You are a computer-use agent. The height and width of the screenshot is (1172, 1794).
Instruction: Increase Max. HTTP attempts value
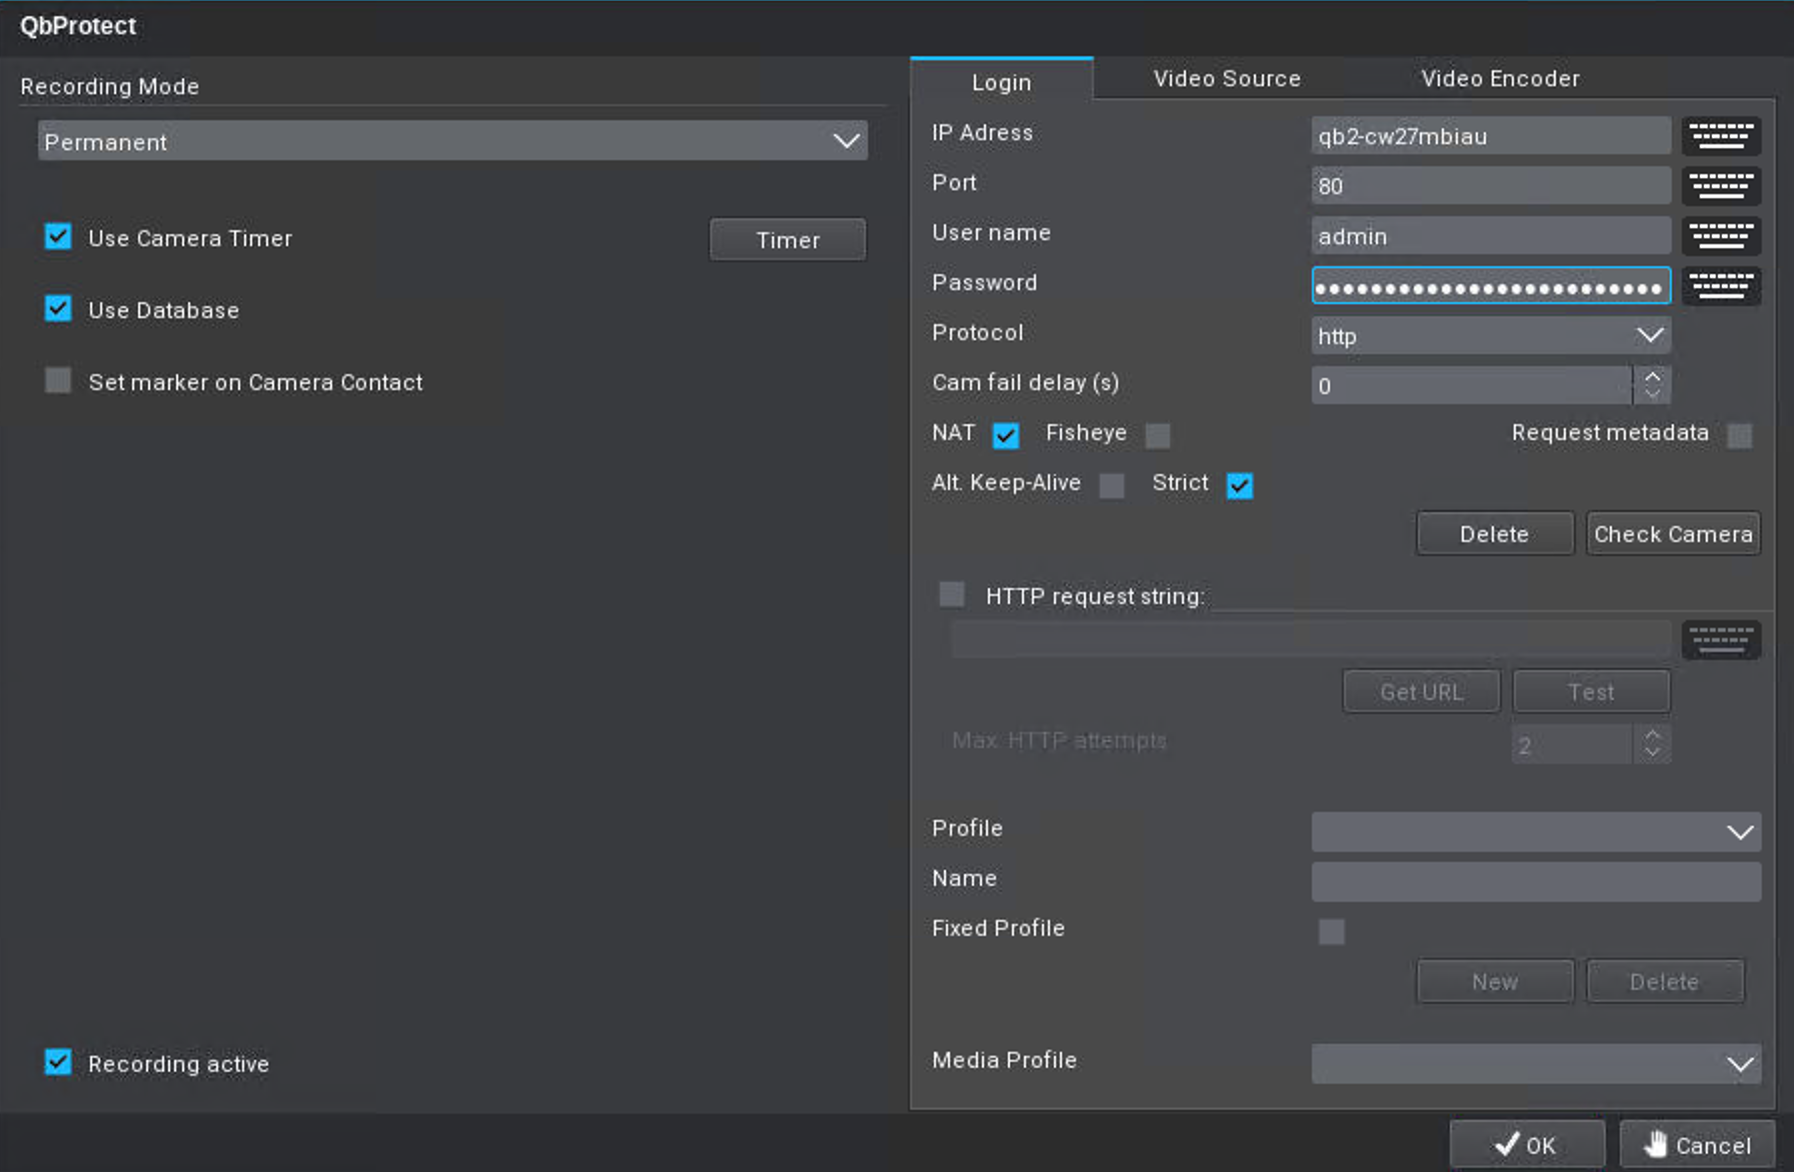[x=1652, y=735]
